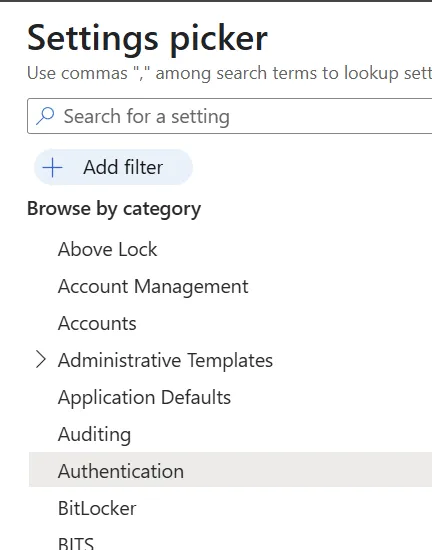The height and width of the screenshot is (550, 432).
Task: Select the Above Lock category
Action: click(107, 249)
